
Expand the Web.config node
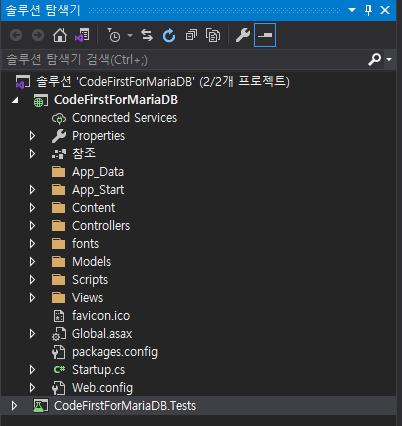[x=32, y=388]
